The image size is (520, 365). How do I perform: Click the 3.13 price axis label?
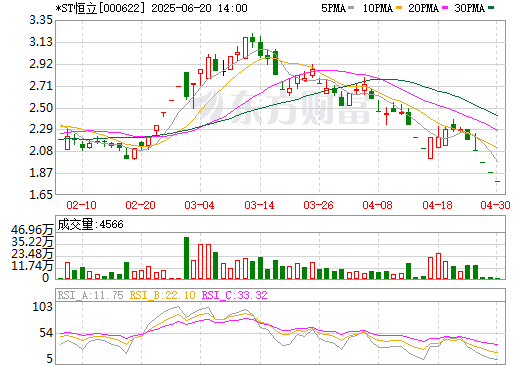pyautogui.click(x=41, y=42)
